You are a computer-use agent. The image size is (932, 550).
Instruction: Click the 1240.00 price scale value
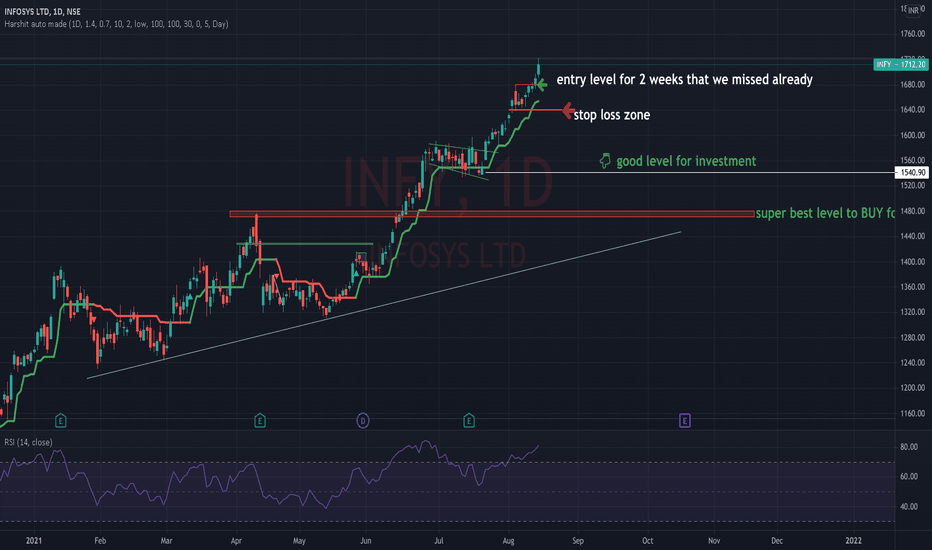(x=912, y=363)
